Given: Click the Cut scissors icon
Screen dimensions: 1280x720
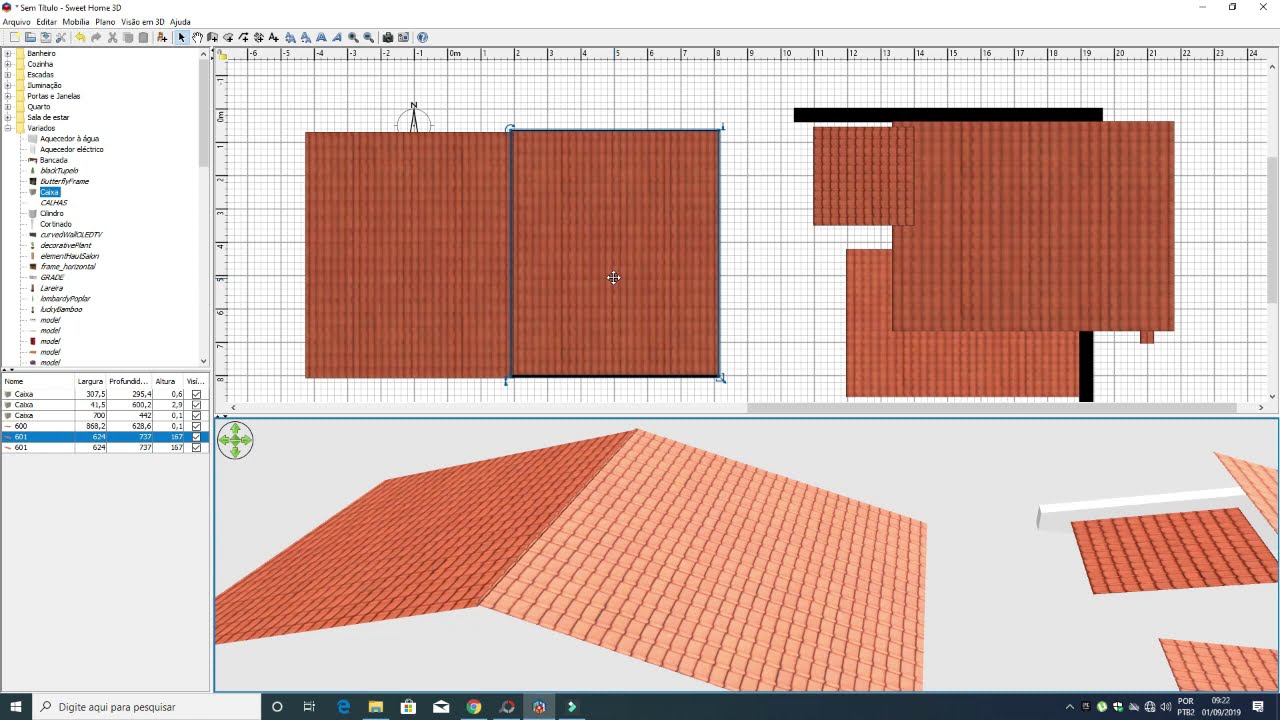Looking at the screenshot, I should [112, 37].
